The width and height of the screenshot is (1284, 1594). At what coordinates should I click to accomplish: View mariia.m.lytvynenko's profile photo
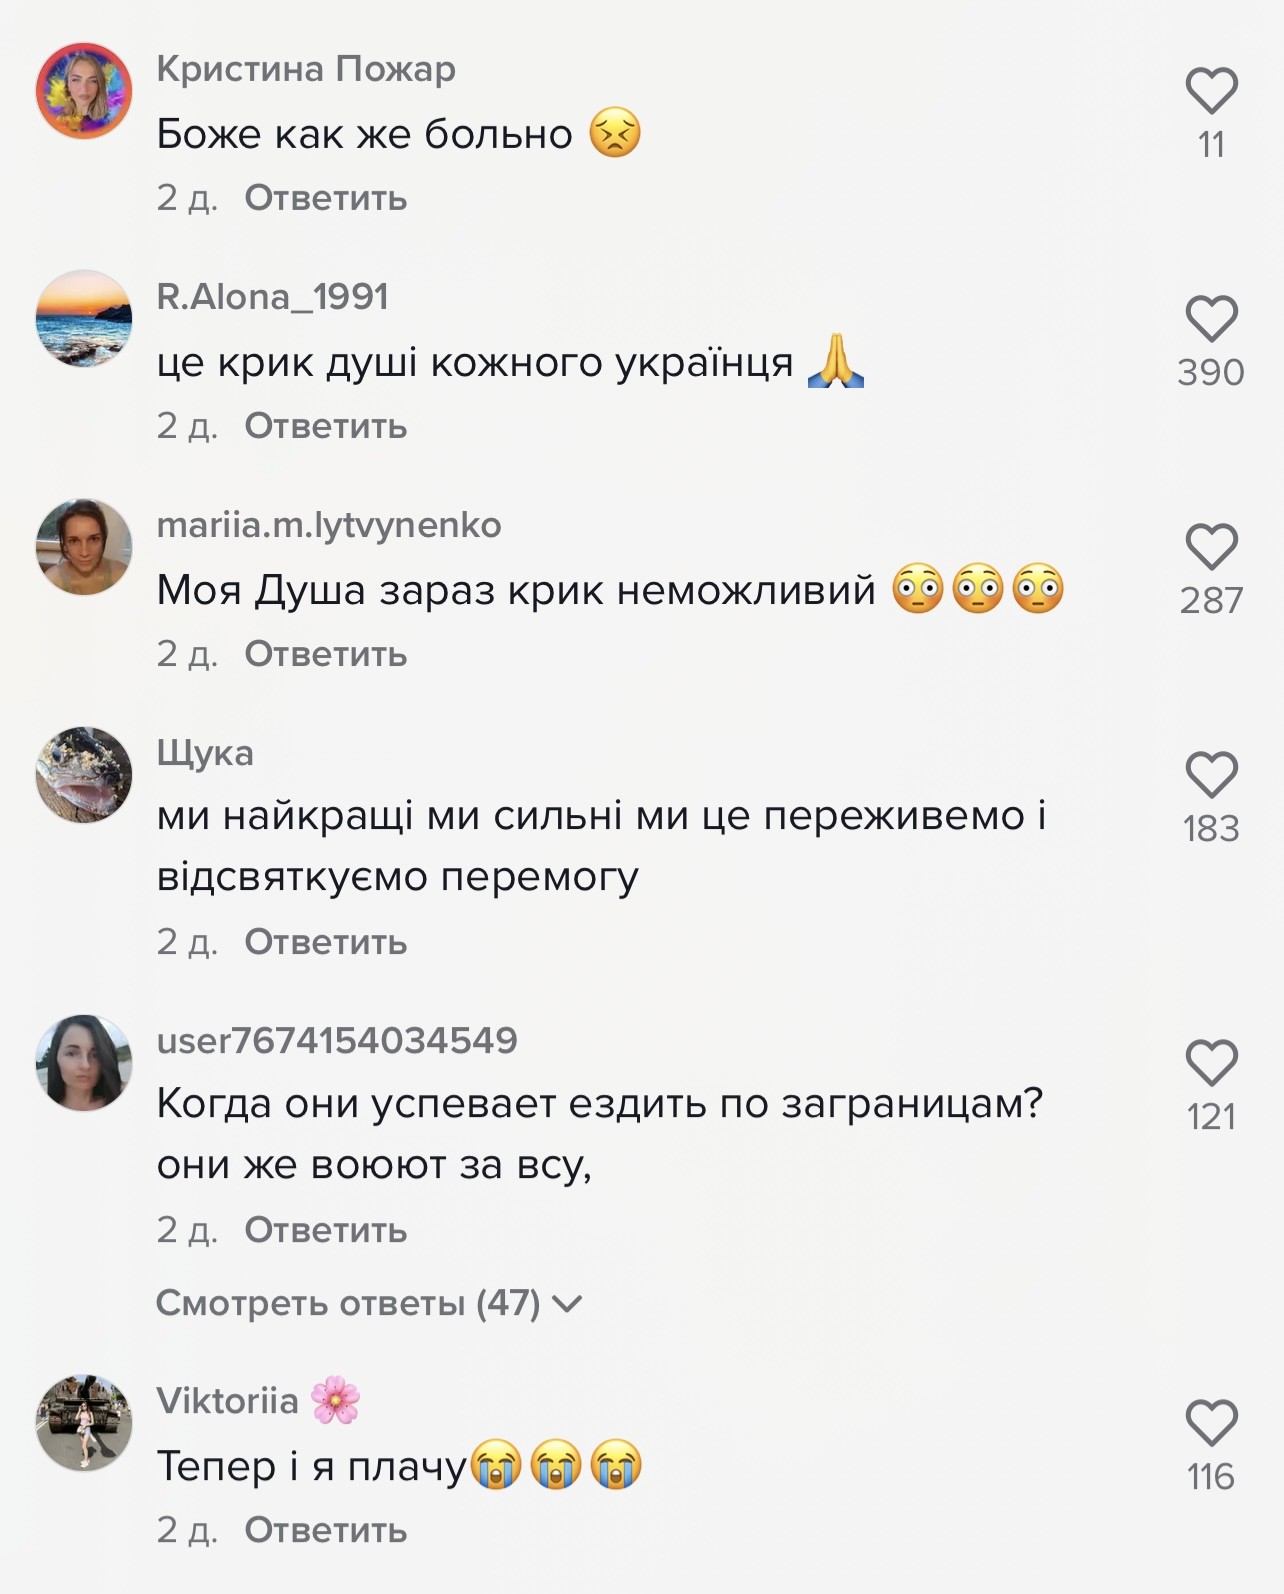[x=84, y=547]
